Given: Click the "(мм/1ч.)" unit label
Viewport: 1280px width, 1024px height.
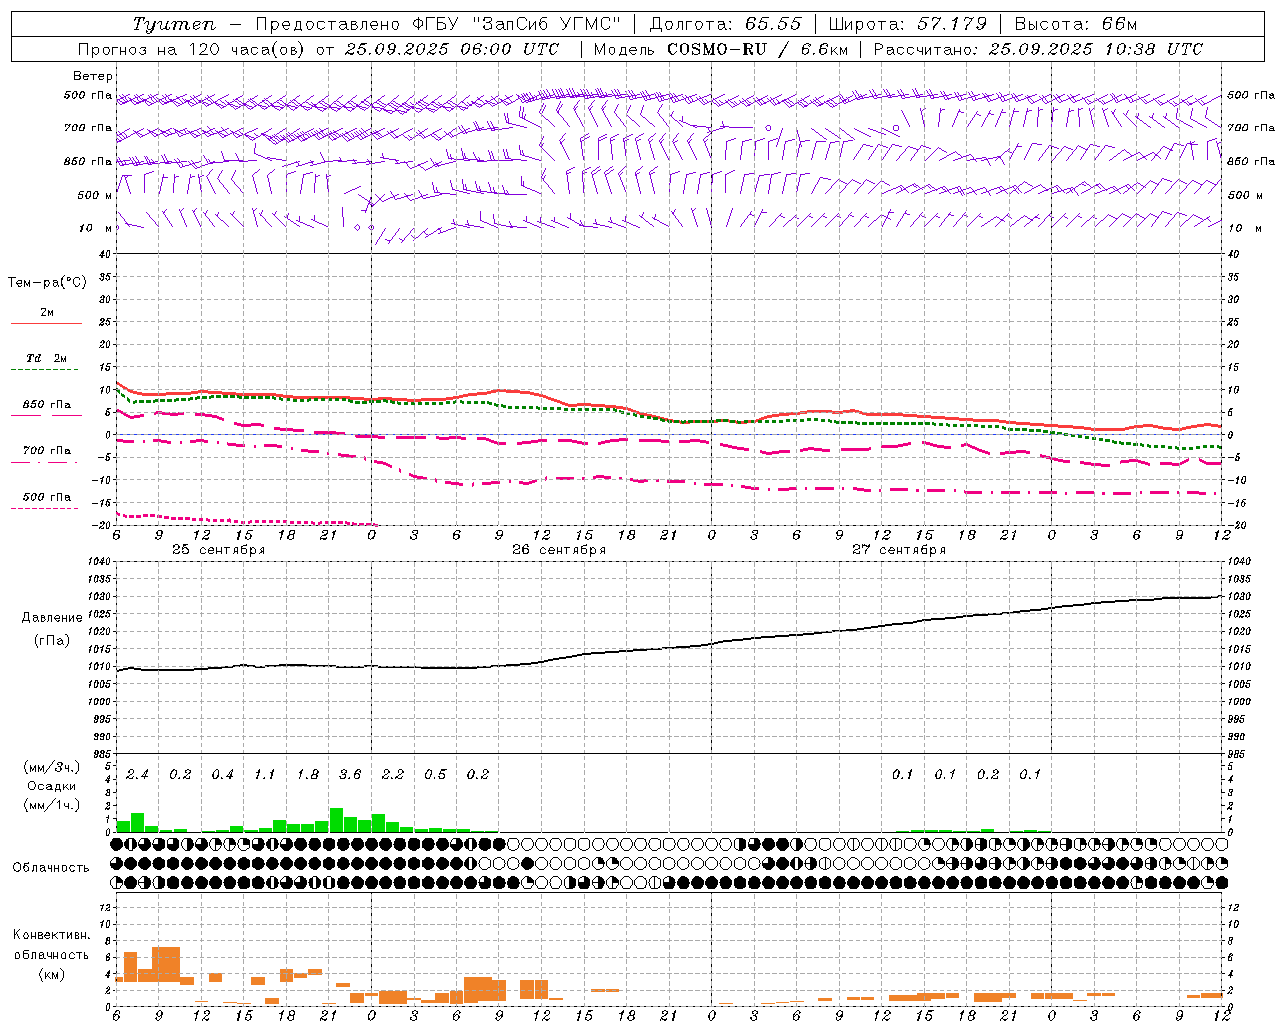Looking at the screenshot, I should (x=51, y=805).
